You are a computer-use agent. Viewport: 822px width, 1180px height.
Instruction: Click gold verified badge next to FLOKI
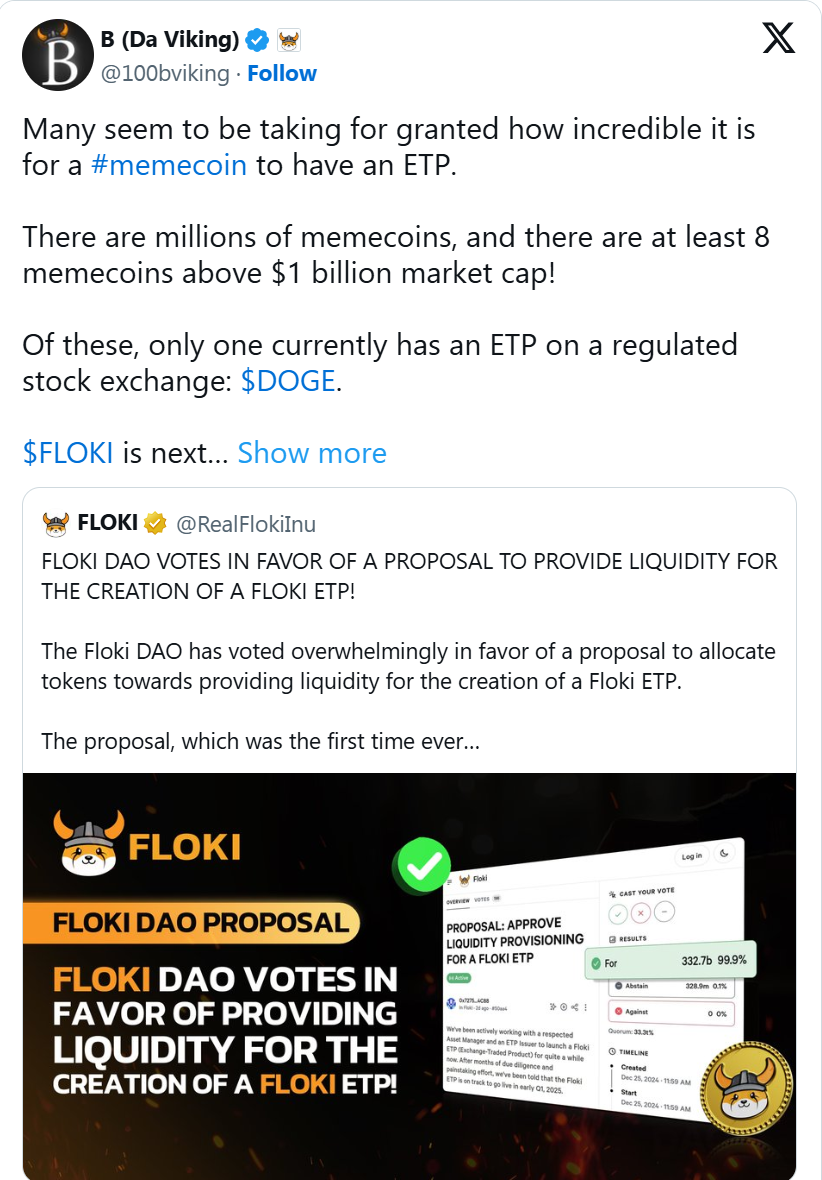click(155, 523)
